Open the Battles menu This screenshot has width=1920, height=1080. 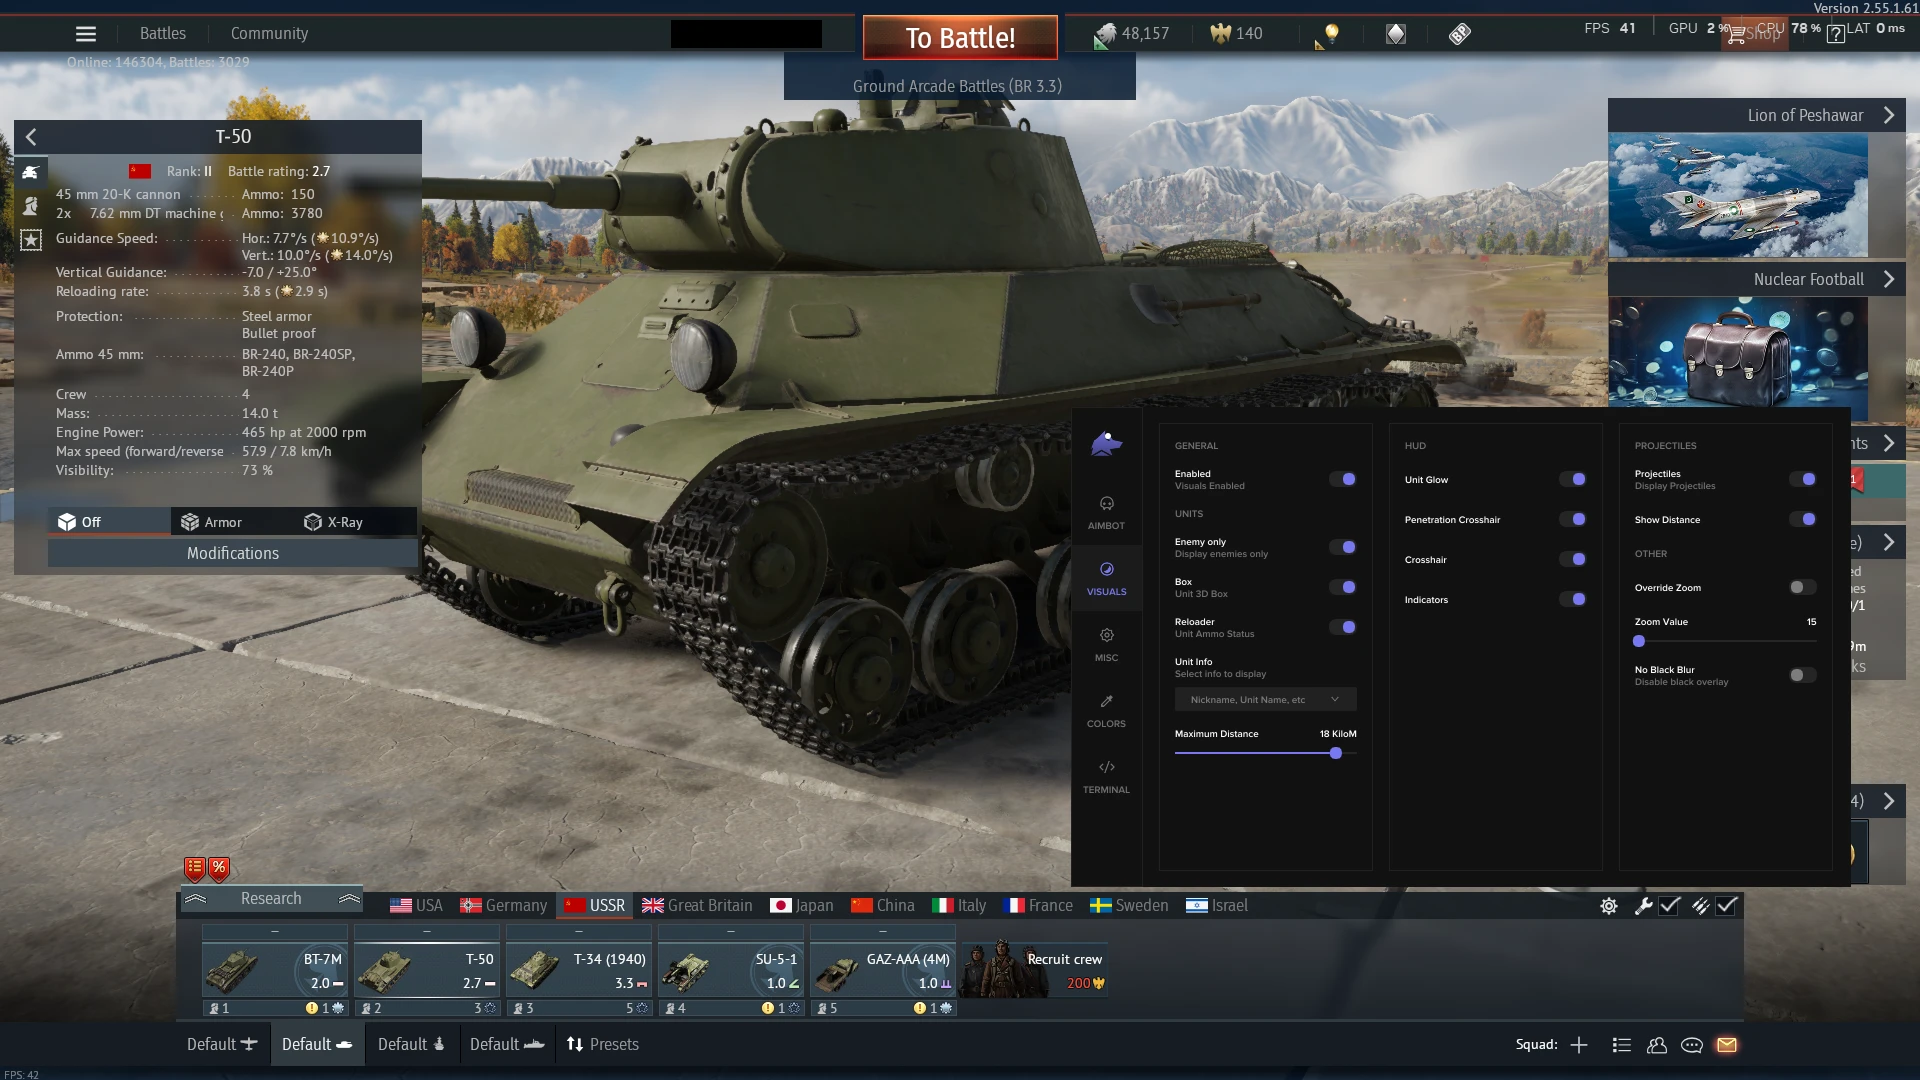(x=163, y=34)
